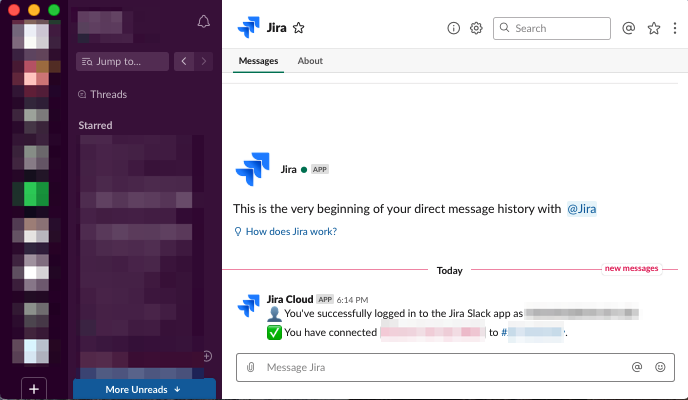688x400 pixels.
Task: Attach a file using paperclip icon
Action: 251,367
